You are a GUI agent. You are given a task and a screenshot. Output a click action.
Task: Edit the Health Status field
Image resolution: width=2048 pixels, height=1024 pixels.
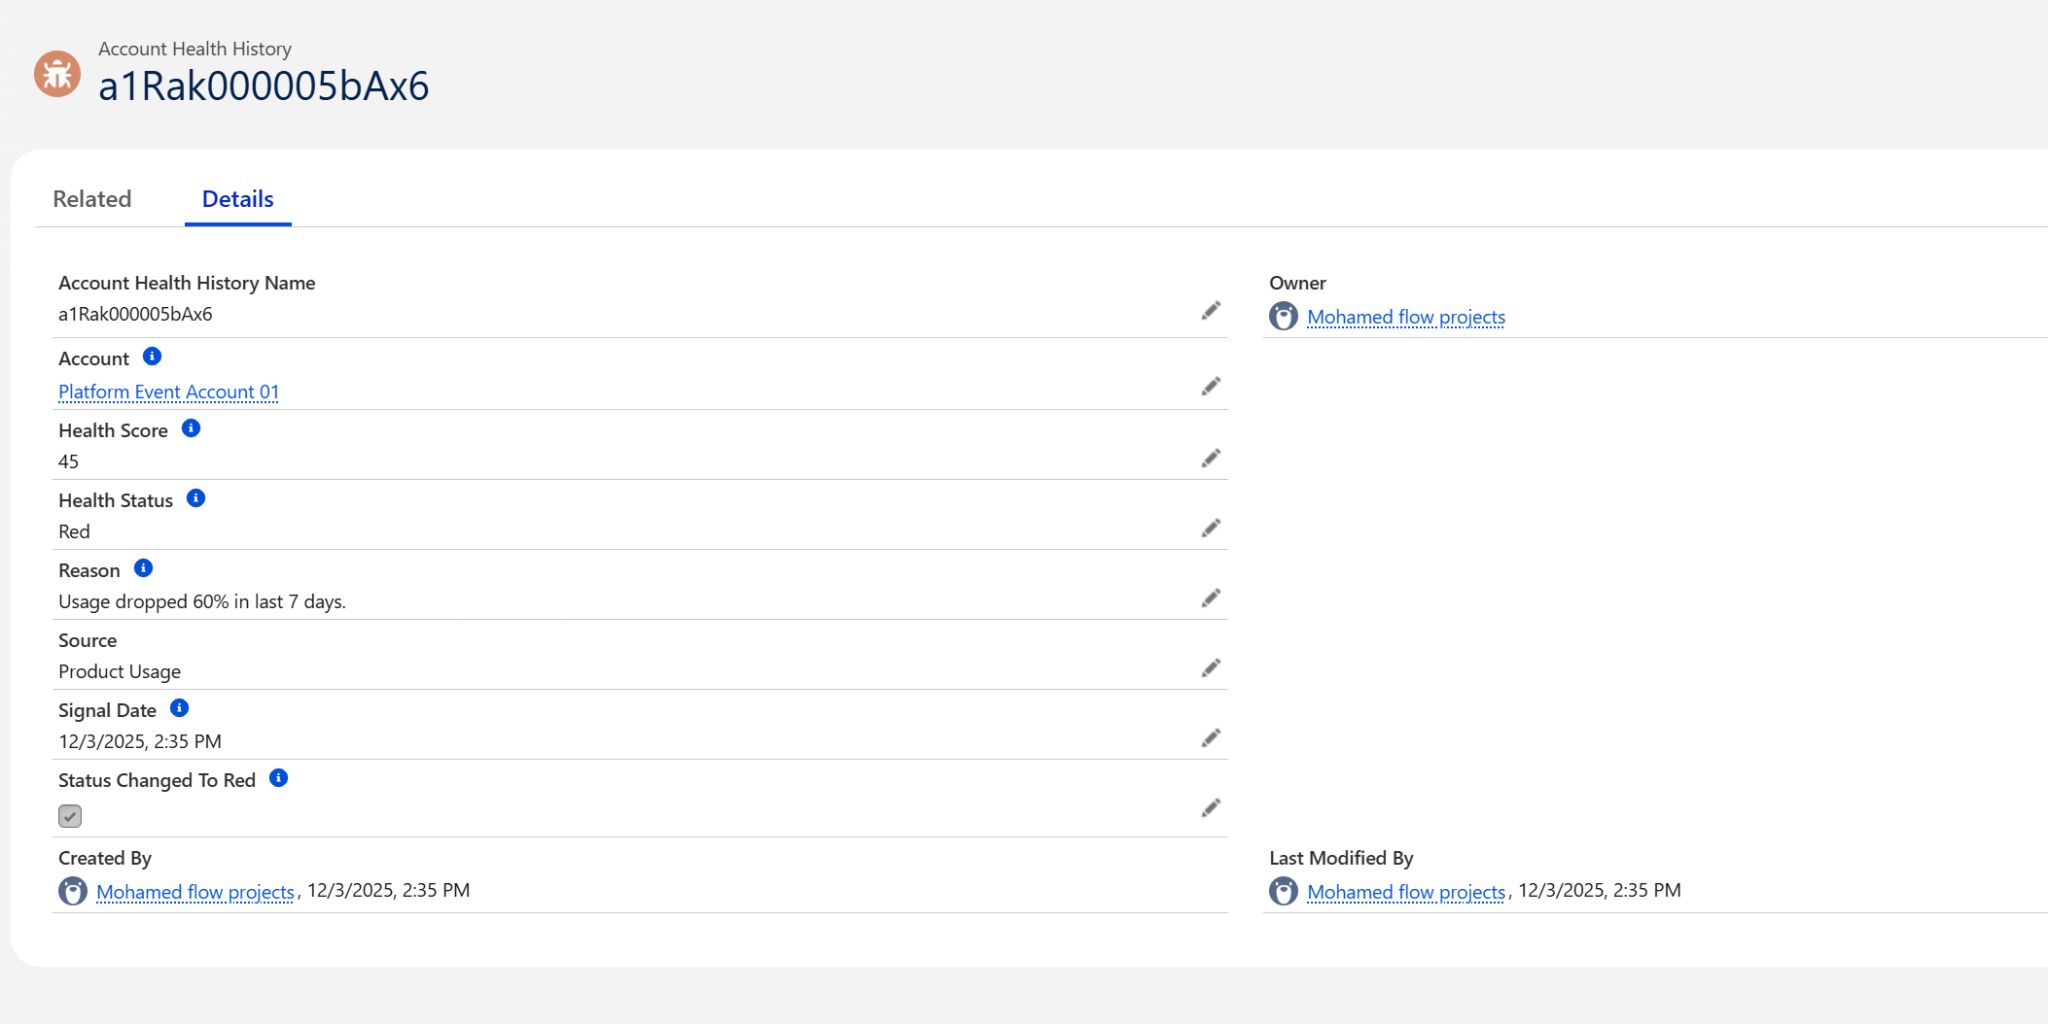[x=1210, y=528]
